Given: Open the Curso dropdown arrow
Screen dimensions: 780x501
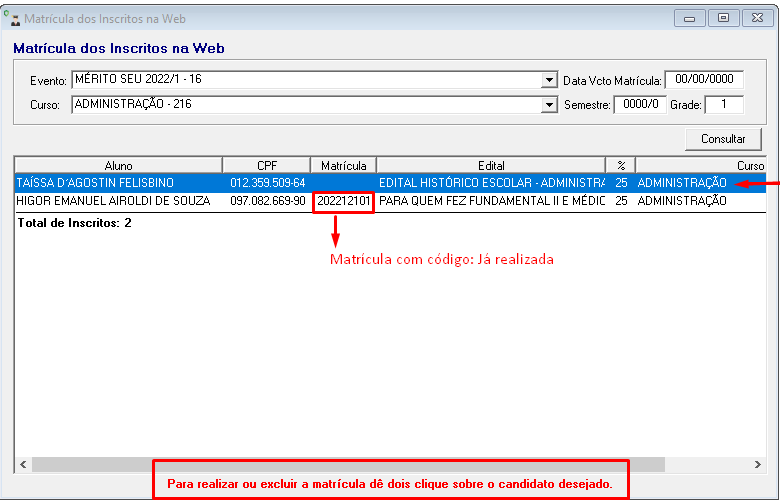Looking at the screenshot, I should [x=549, y=104].
